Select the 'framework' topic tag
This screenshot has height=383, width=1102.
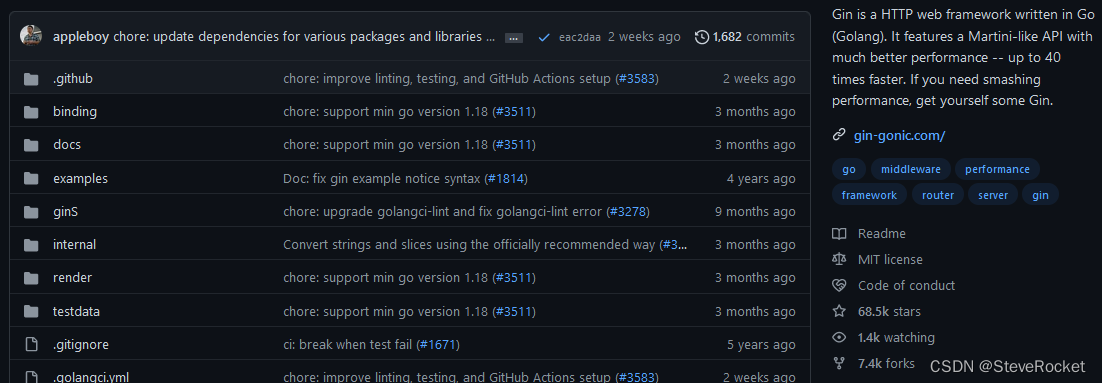click(x=869, y=195)
